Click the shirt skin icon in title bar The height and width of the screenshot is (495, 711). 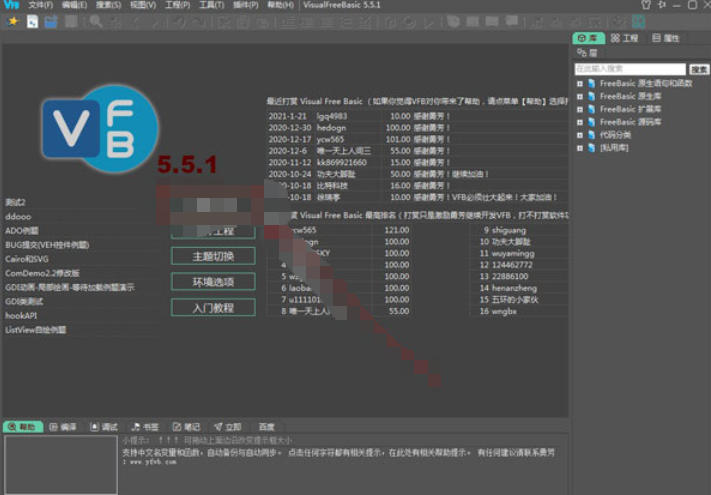click(646, 5)
